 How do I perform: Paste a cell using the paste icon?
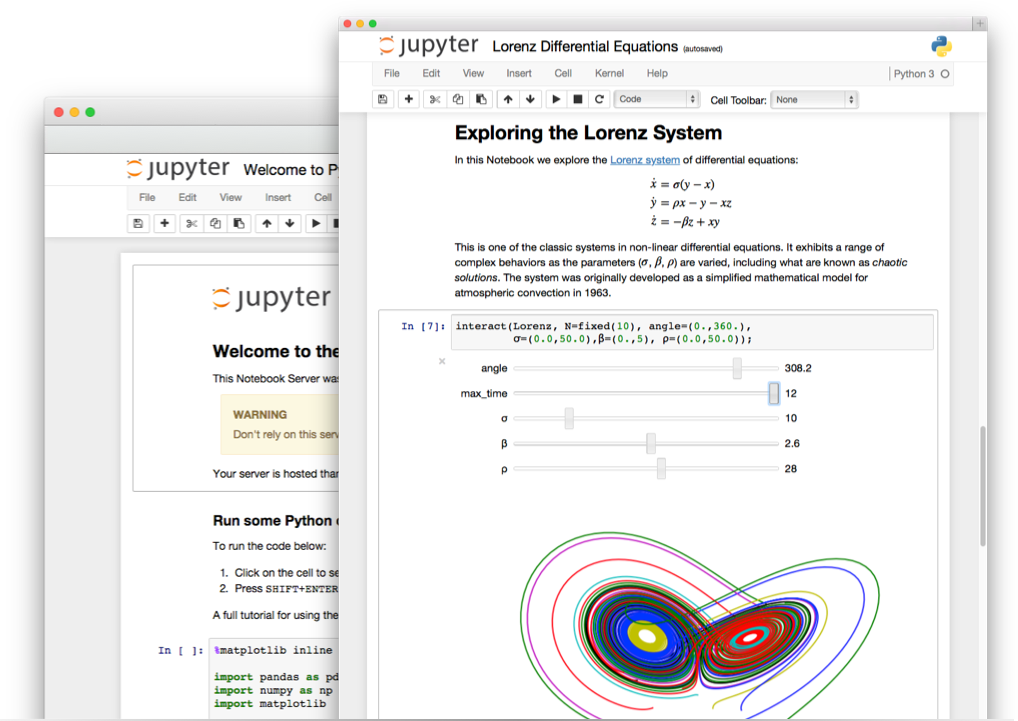(x=481, y=99)
